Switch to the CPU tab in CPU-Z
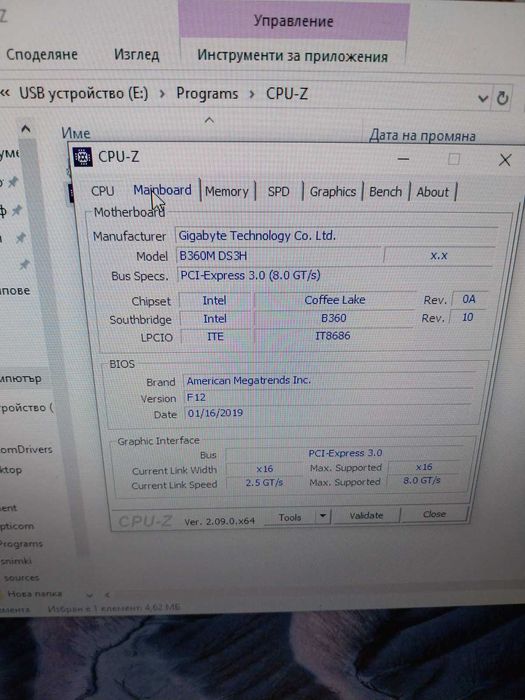The width and height of the screenshot is (525, 700). click(x=103, y=191)
